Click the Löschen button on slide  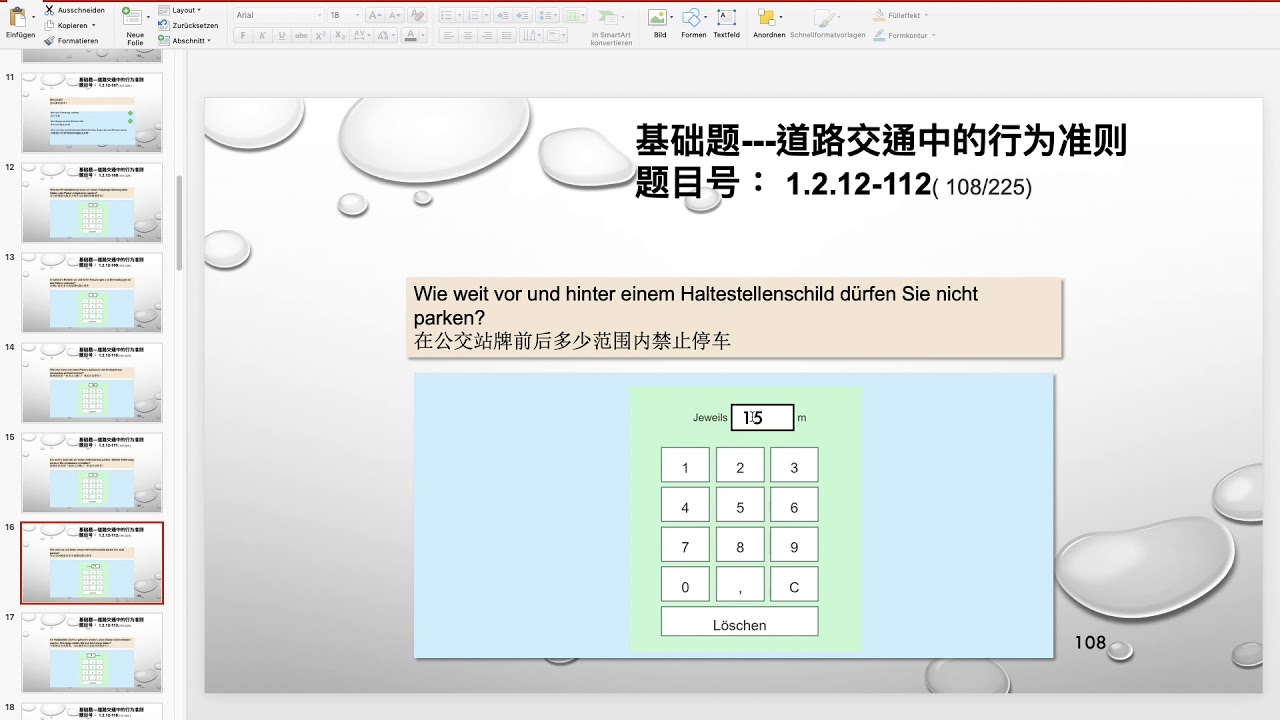coord(739,622)
